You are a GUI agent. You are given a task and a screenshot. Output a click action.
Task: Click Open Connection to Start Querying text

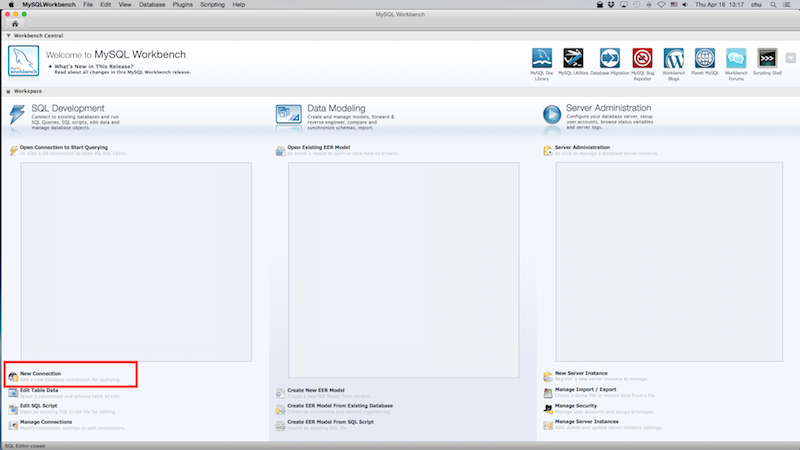click(x=64, y=147)
